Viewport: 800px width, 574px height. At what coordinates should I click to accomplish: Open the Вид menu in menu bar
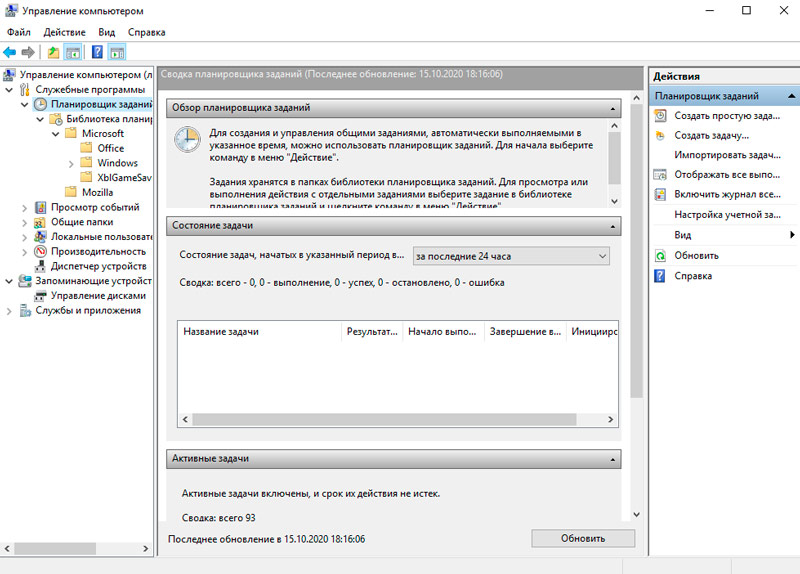click(x=107, y=32)
